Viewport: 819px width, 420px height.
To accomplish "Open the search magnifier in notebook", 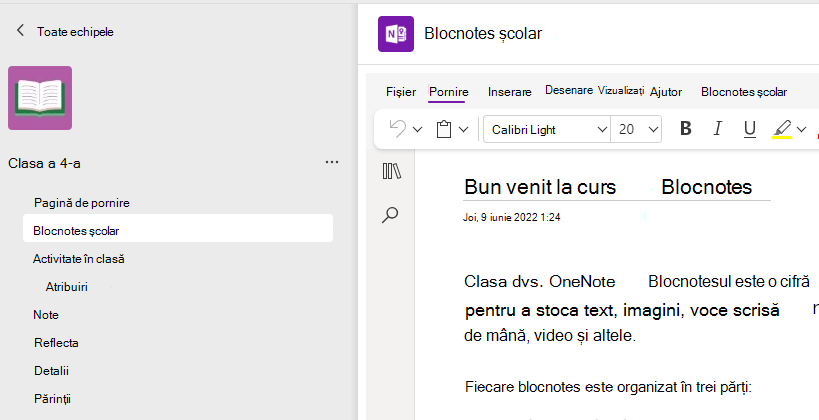I will point(390,215).
